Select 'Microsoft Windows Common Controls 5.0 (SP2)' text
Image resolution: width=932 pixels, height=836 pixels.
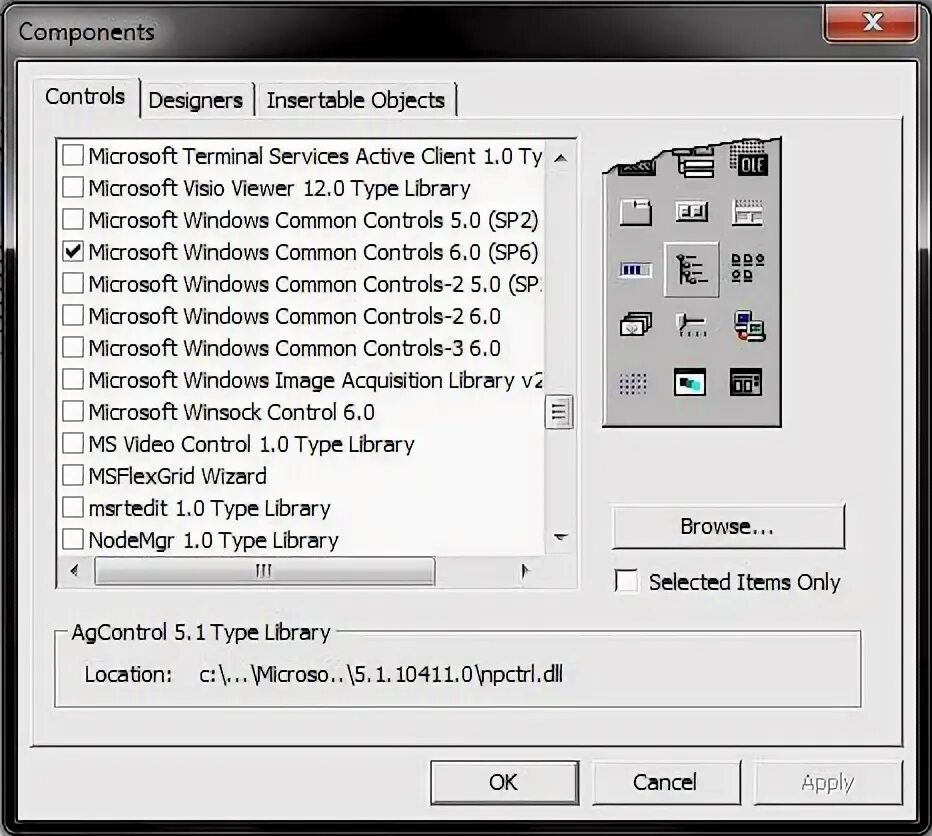click(x=313, y=220)
